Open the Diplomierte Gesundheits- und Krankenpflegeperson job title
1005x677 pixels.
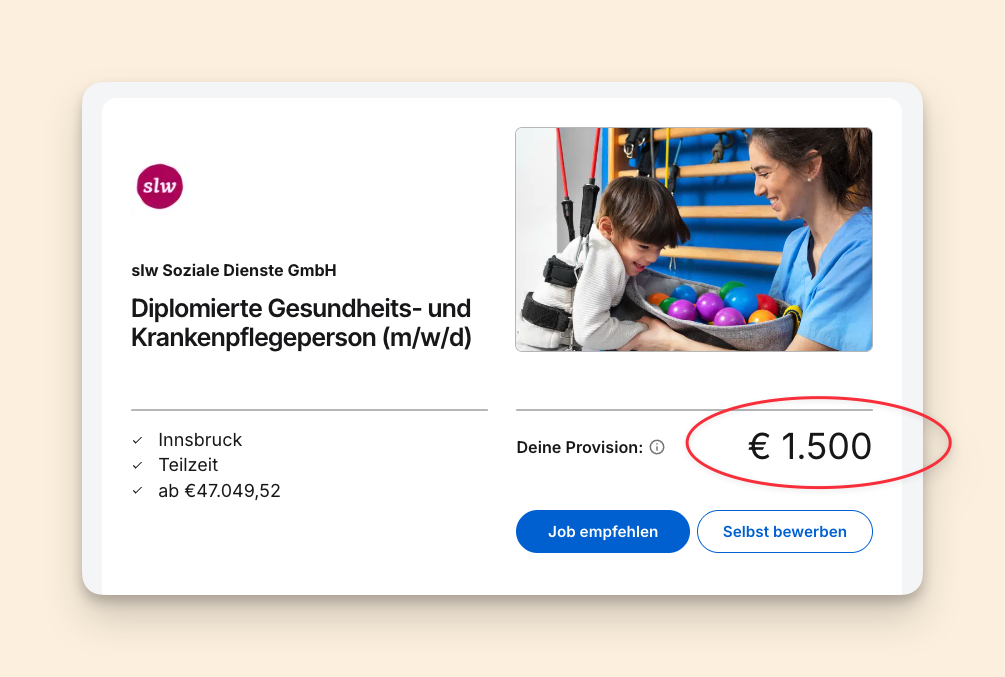301,322
